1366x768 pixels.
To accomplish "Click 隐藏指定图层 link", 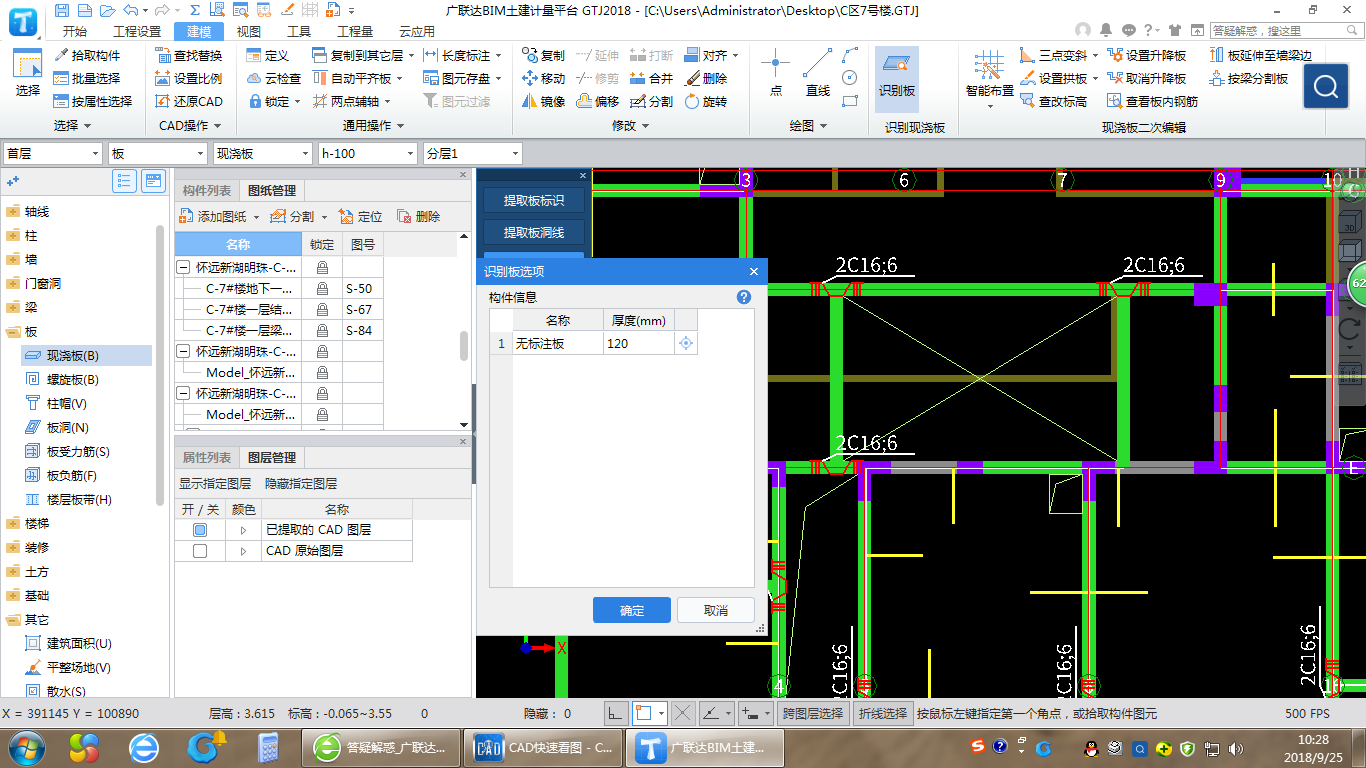I will (301, 483).
